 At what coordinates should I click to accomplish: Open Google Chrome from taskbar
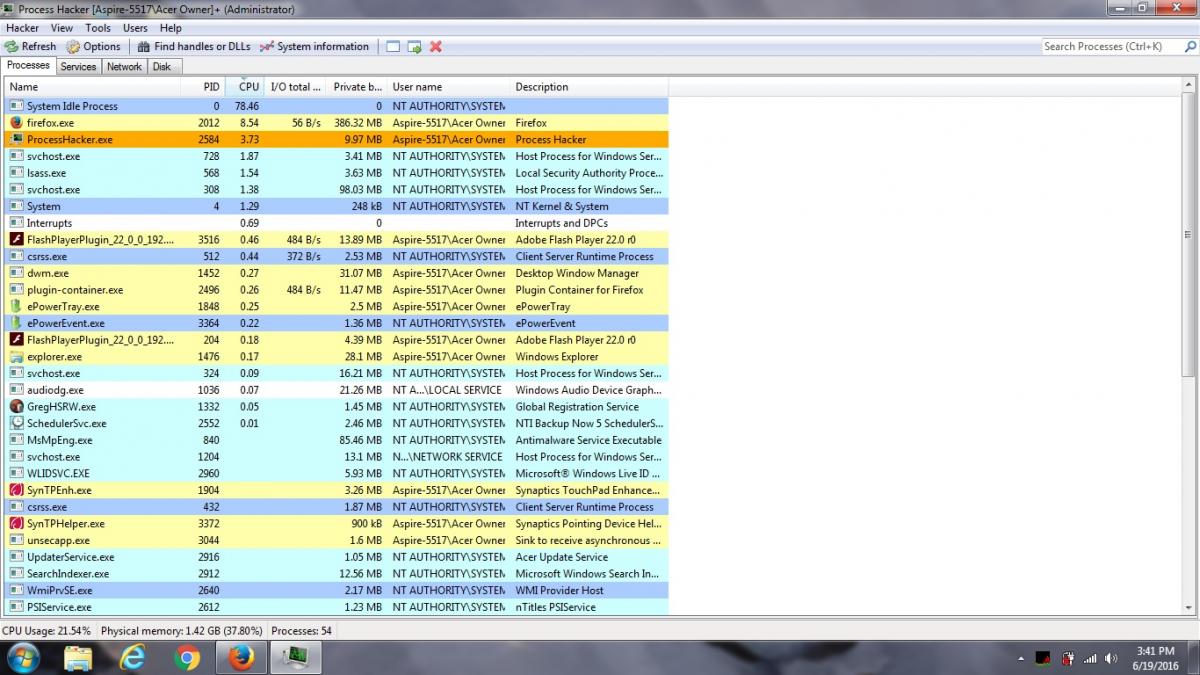pyautogui.click(x=186, y=658)
